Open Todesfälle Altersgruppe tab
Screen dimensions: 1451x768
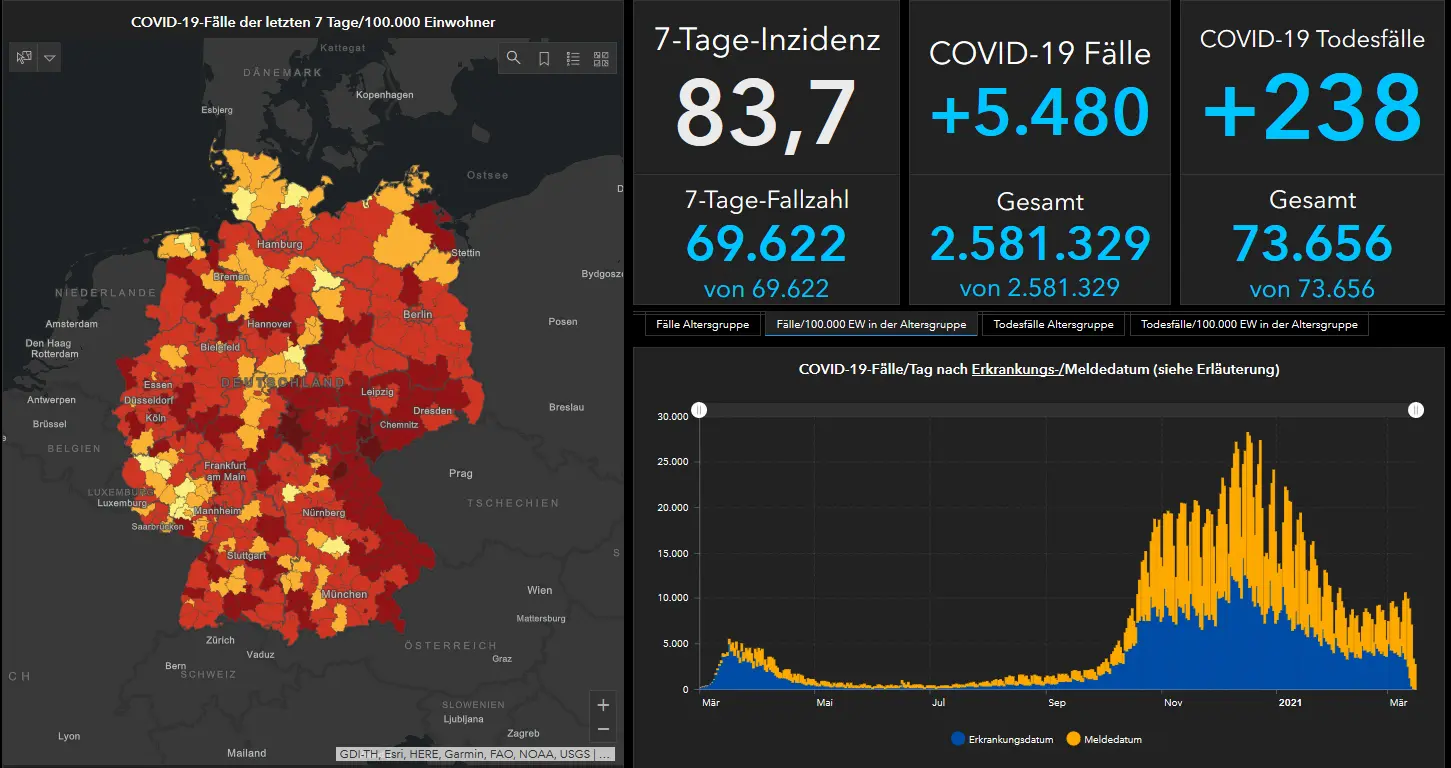1053,325
